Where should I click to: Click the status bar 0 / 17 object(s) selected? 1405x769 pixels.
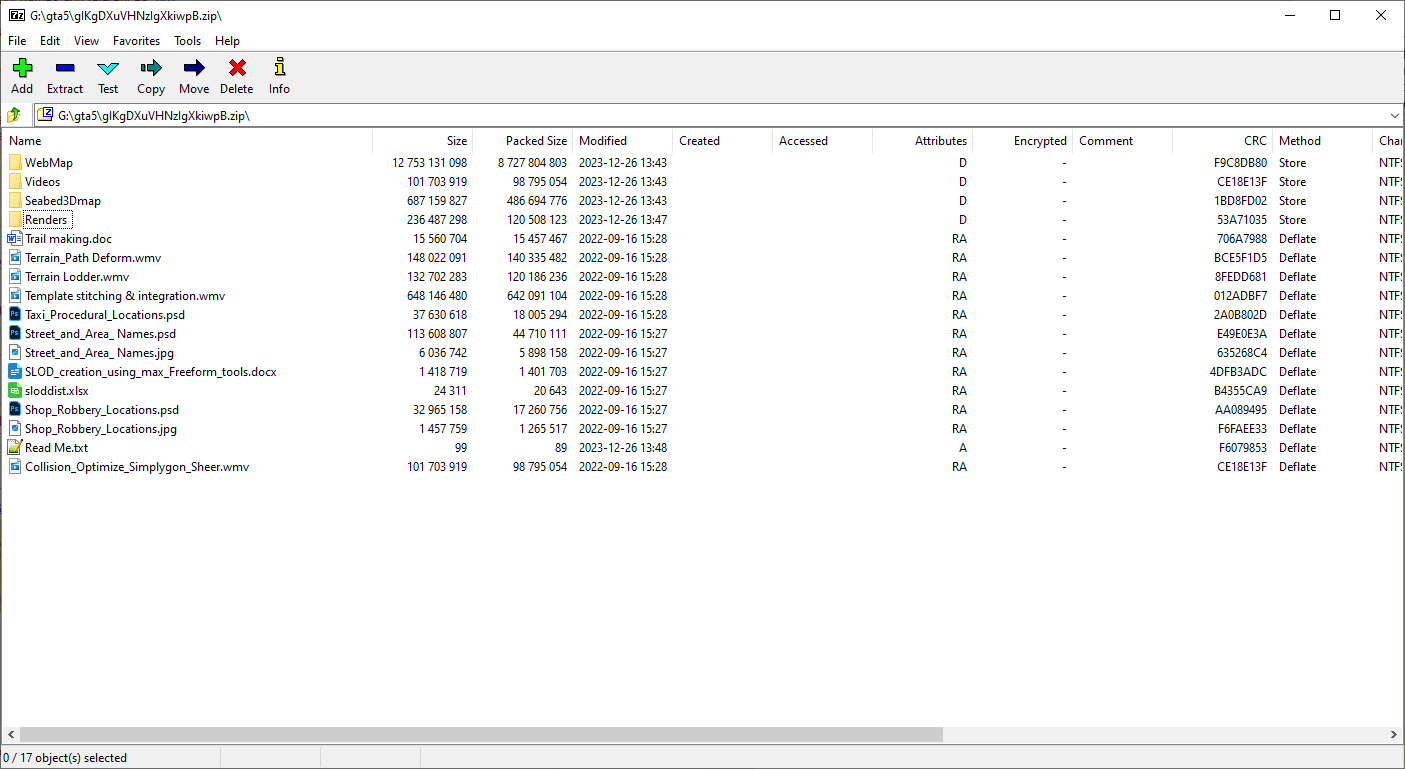pyautogui.click(x=66, y=758)
